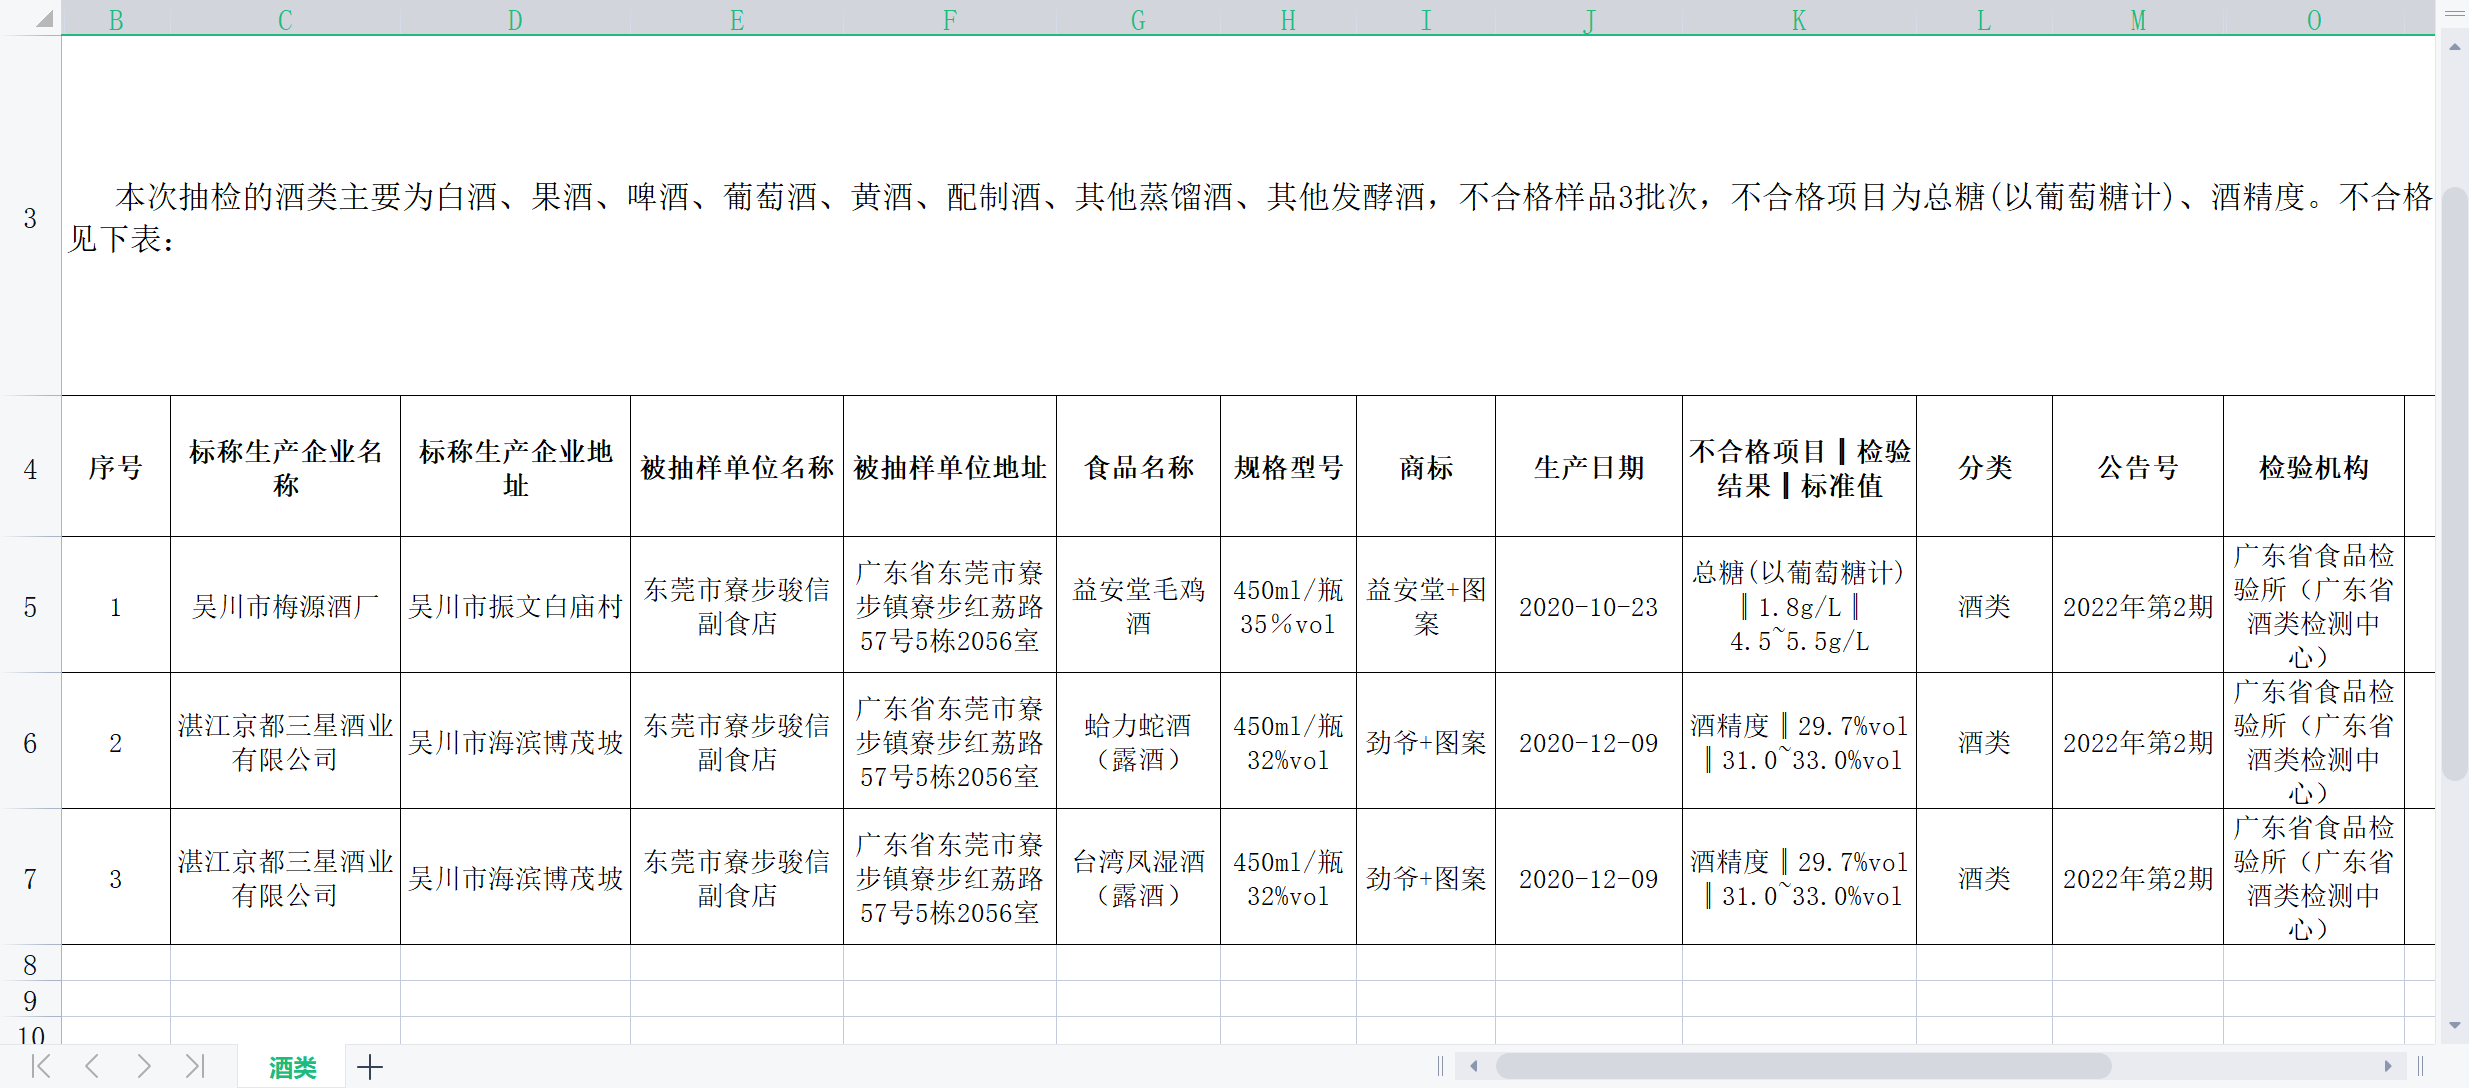Click the 蛤力蛇酒（露酒） cell
Screen dimensions: 2469x1088
[x=1138, y=742]
